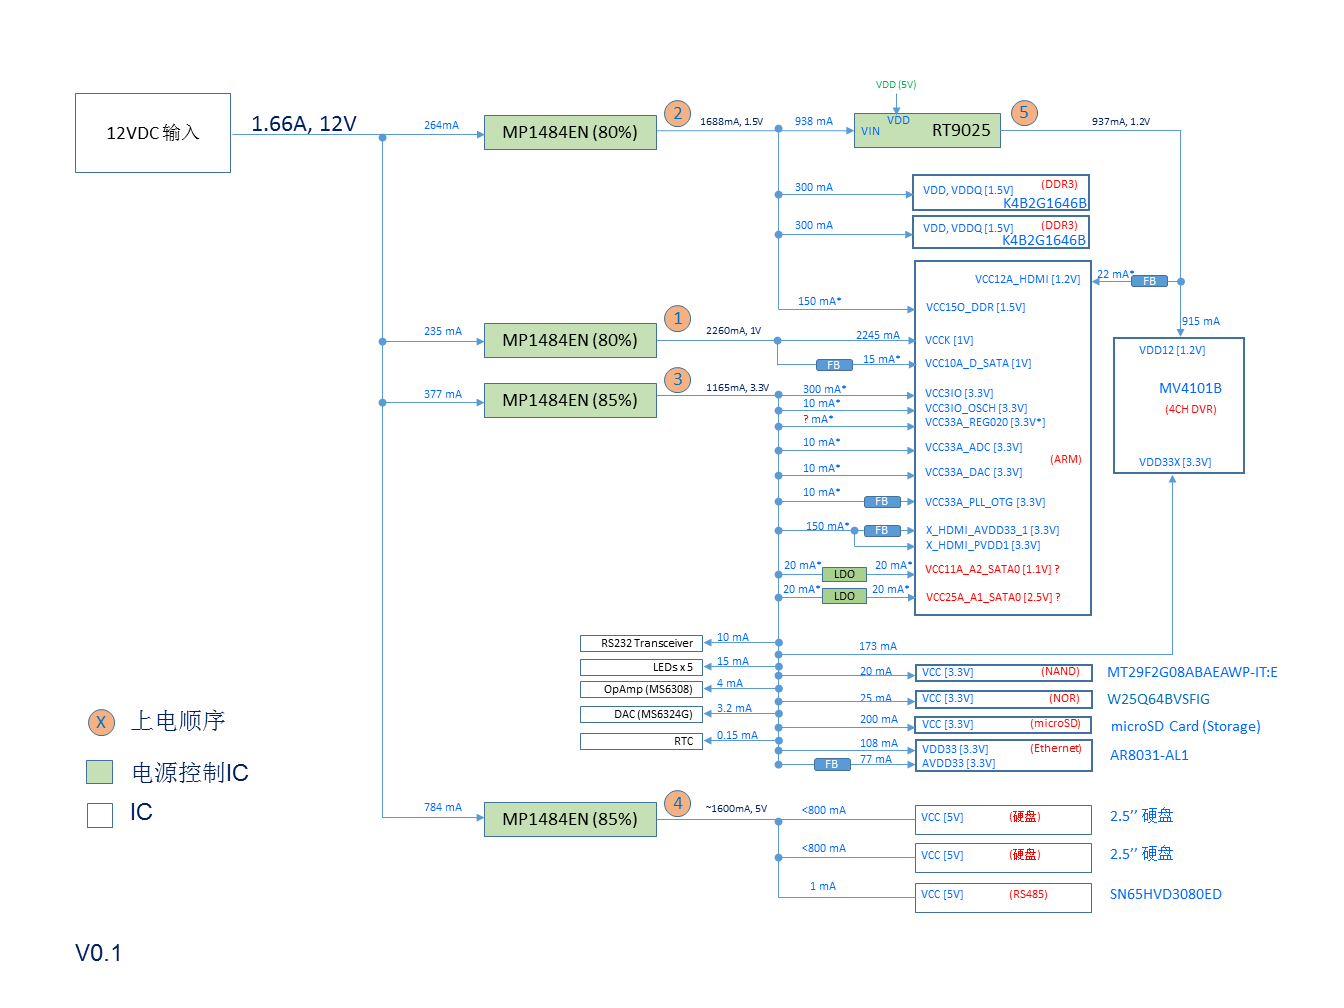Click the red (ARM) label
This screenshot has width=1344, height=1008.
tap(1066, 459)
